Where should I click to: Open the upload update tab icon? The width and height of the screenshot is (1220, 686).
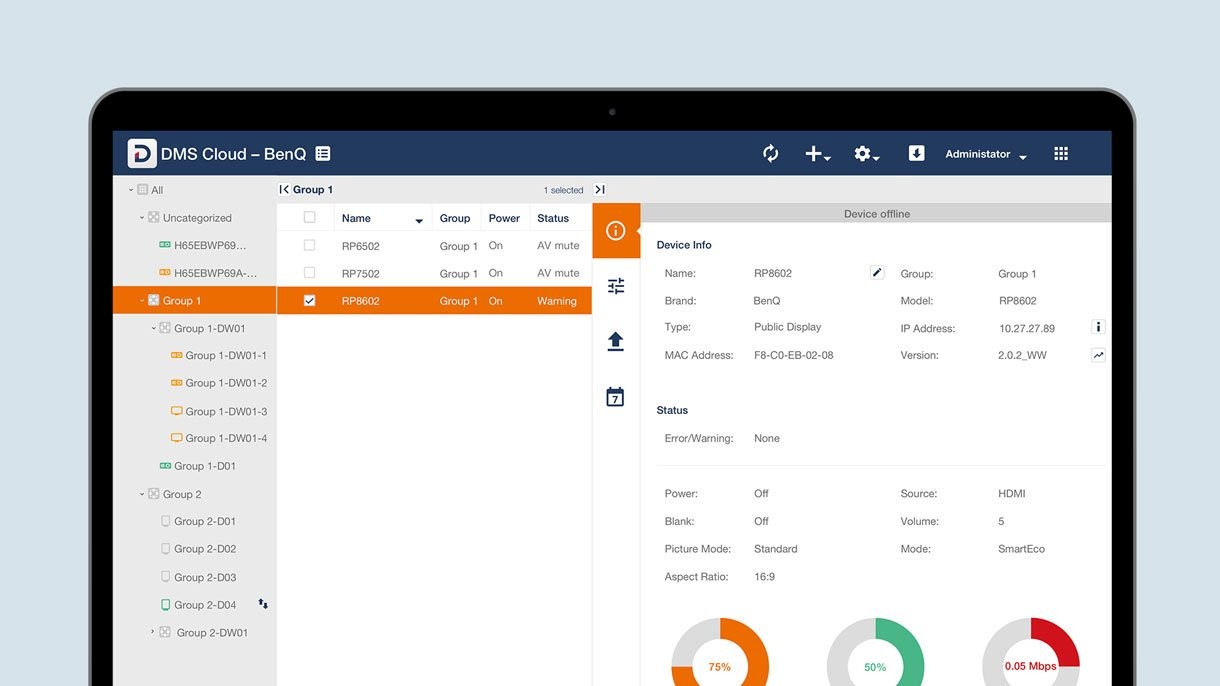(616, 342)
